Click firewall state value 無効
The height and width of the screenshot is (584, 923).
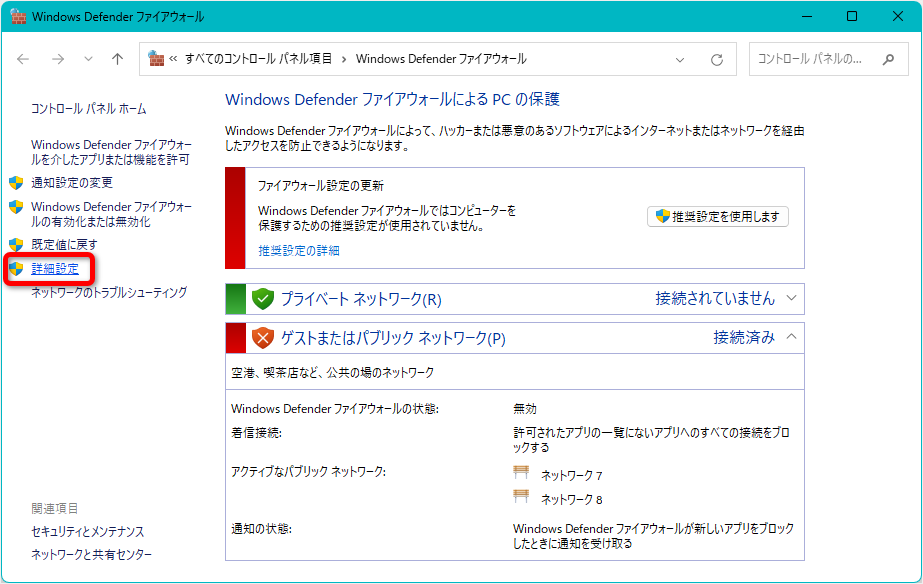[x=525, y=409]
